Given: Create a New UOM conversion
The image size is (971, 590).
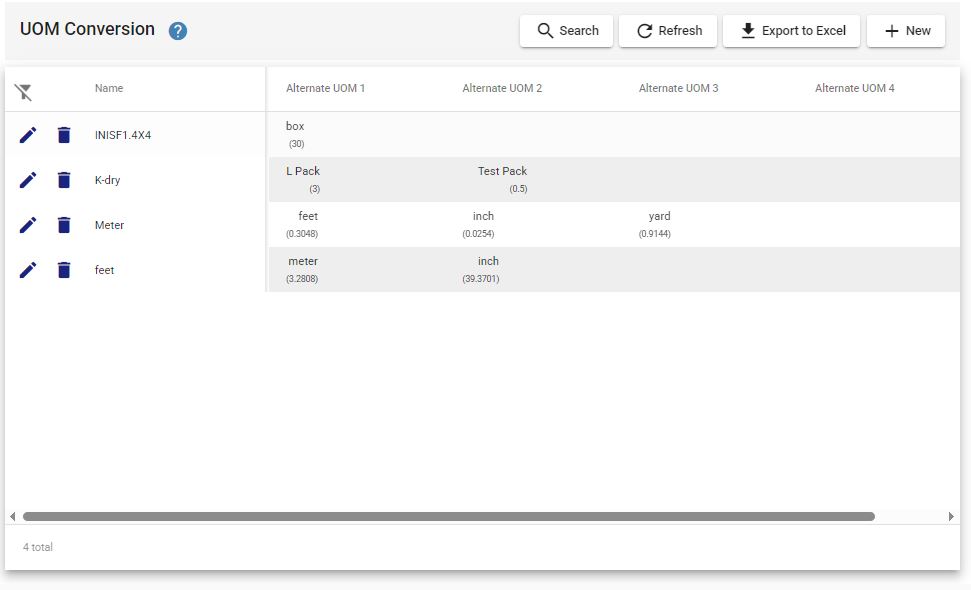Looking at the screenshot, I should (x=906, y=31).
